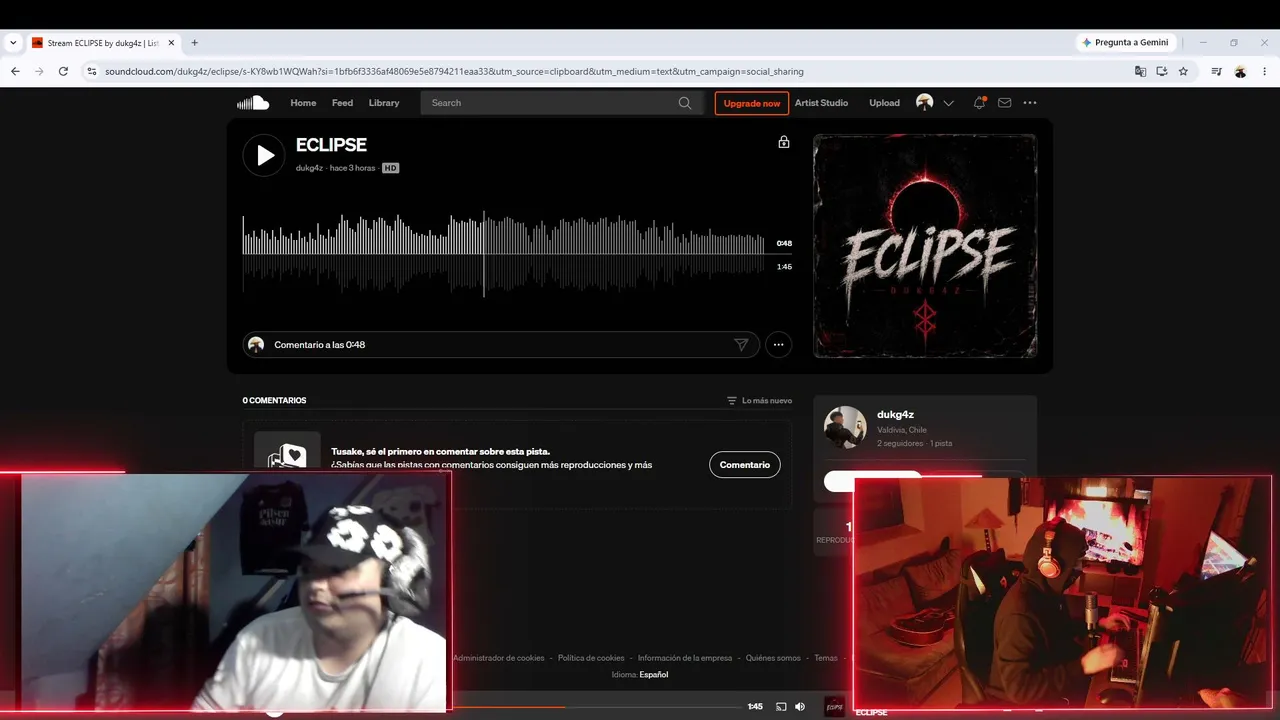Click the private track lock icon

pyautogui.click(x=784, y=142)
